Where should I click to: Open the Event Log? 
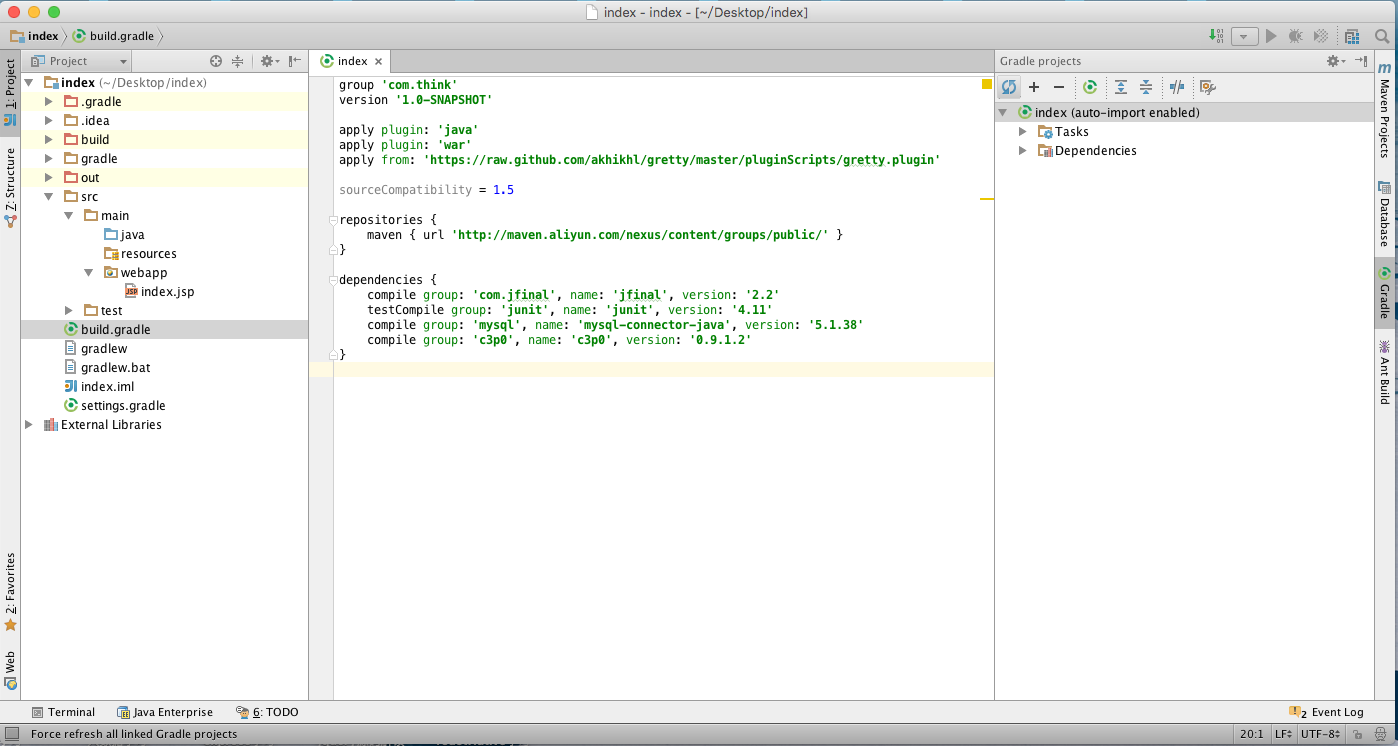click(1328, 712)
